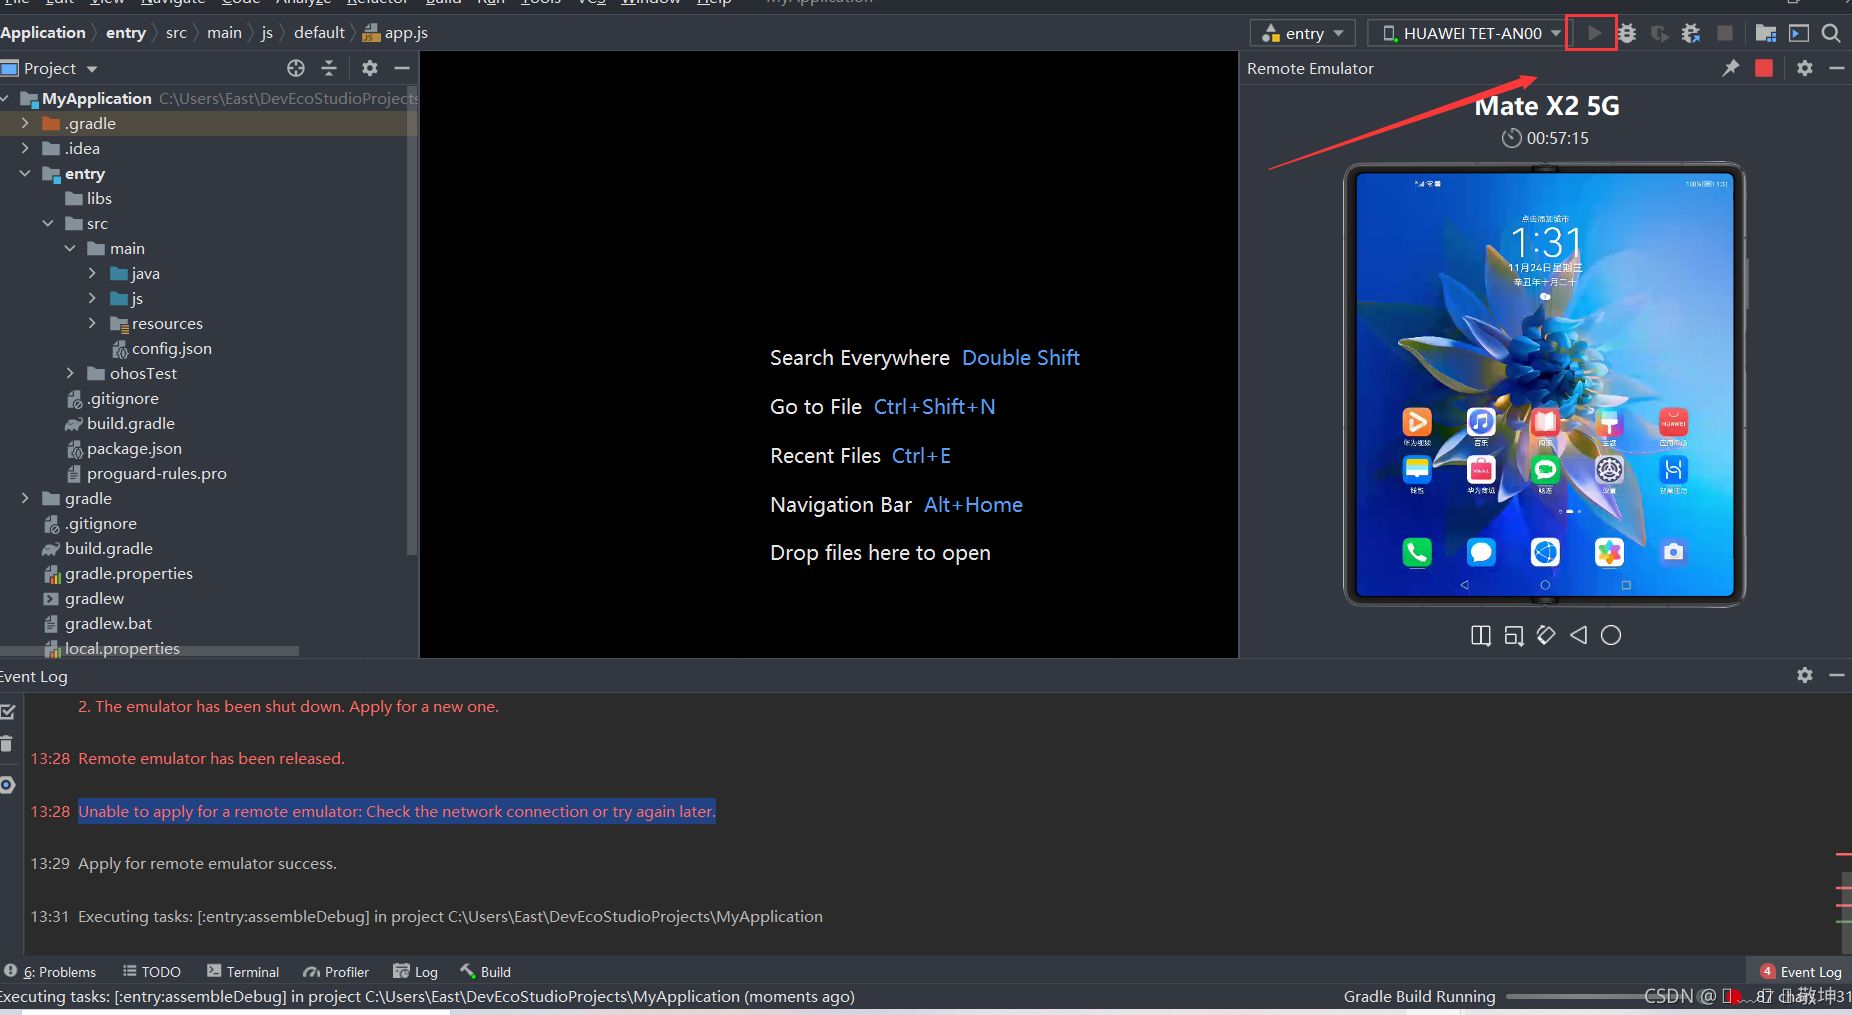Open Search Everywhere magnifier icon
Screen dimensions: 1852x1015
(1831, 33)
